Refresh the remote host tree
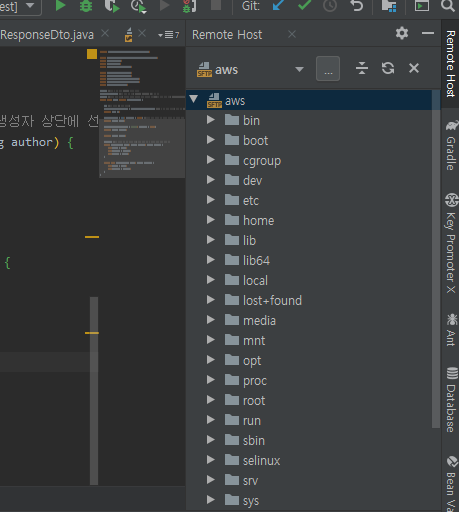Viewport: 459px width, 512px height. (x=388, y=68)
